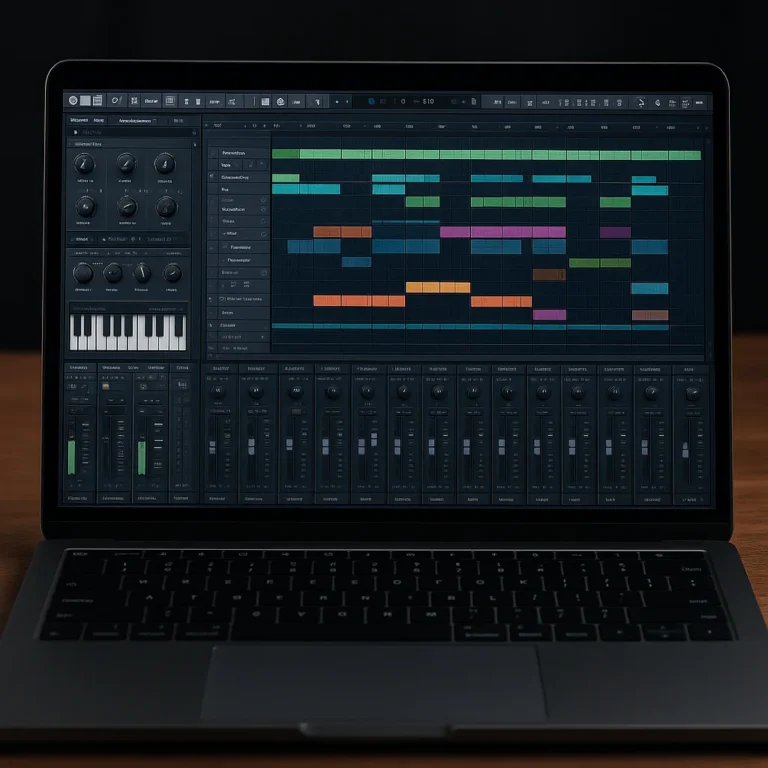Collapse the section header above the six knobs
The height and width of the screenshot is (768, 768).
coord(70,144)
